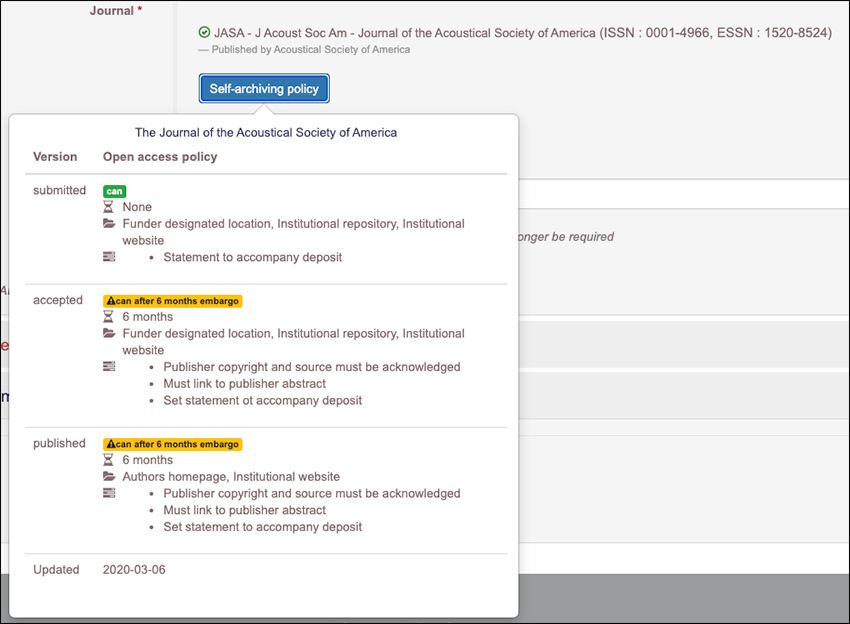This screenshot has height=624, width=850.
Task: Click the folder icon in accepted row
Action: (x=109, y=333)
